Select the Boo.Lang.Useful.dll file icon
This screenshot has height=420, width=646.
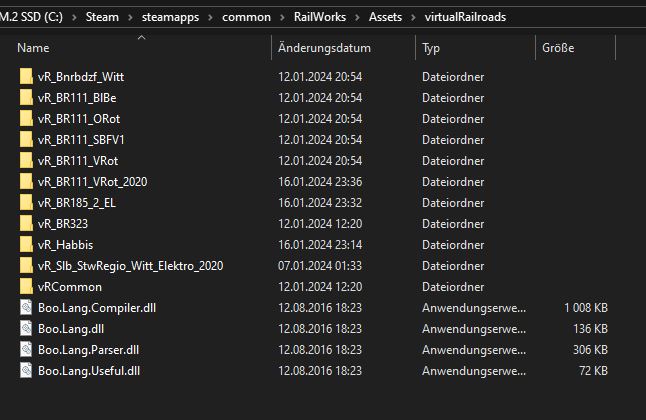(26, 371)
